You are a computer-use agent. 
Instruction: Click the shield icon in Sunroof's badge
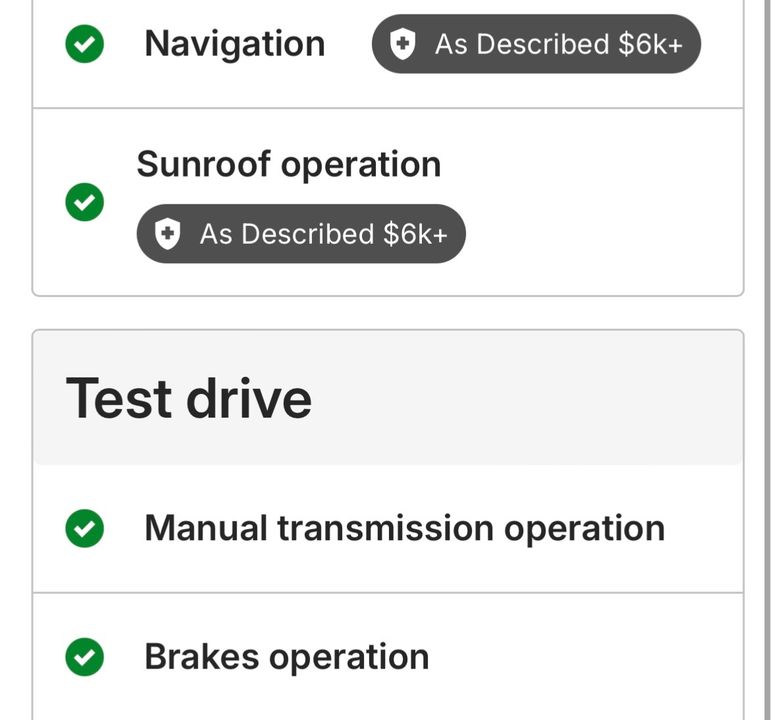[167, 234]
